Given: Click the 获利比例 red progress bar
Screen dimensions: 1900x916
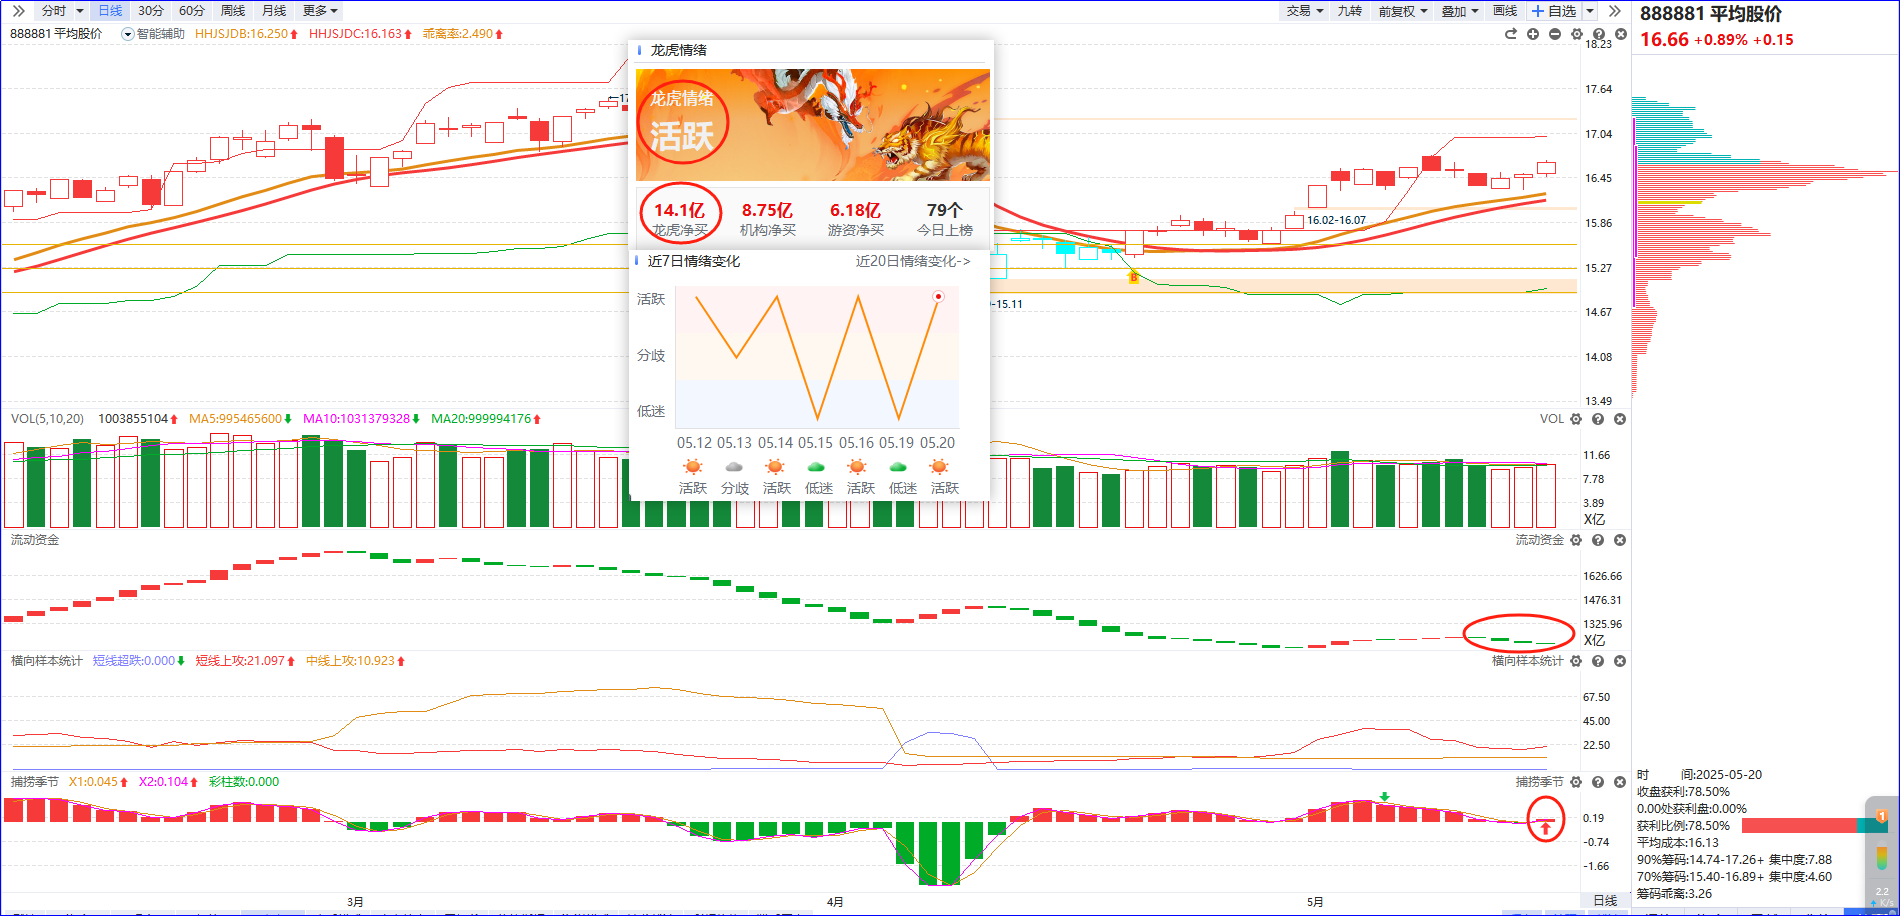Looking at the screenshot, I should (x=1800, y=825).
